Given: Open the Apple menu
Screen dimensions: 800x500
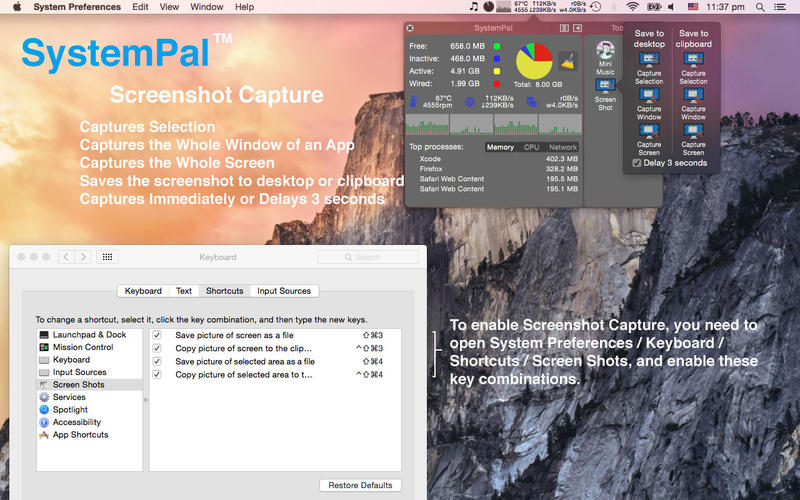Looking at the screenshot, I should click(x=17, y=7).
